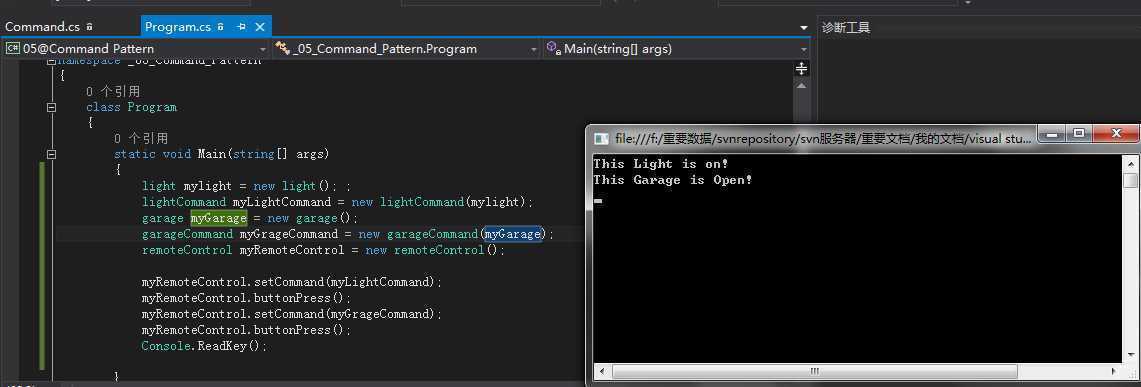
Task: Collapse the namespace code block
Action: 51,61
